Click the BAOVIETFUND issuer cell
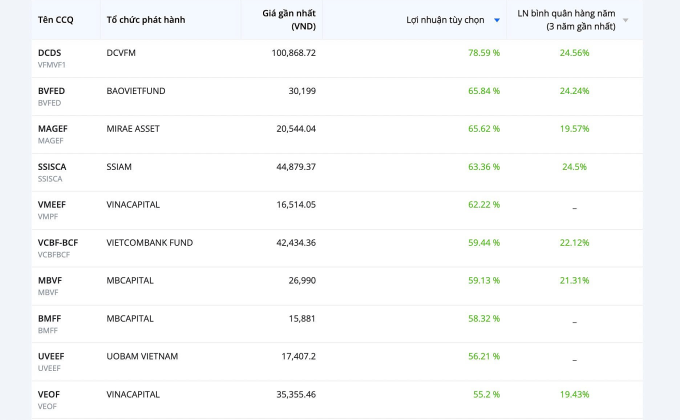The image size is (680, 420). tap(136, 90)
